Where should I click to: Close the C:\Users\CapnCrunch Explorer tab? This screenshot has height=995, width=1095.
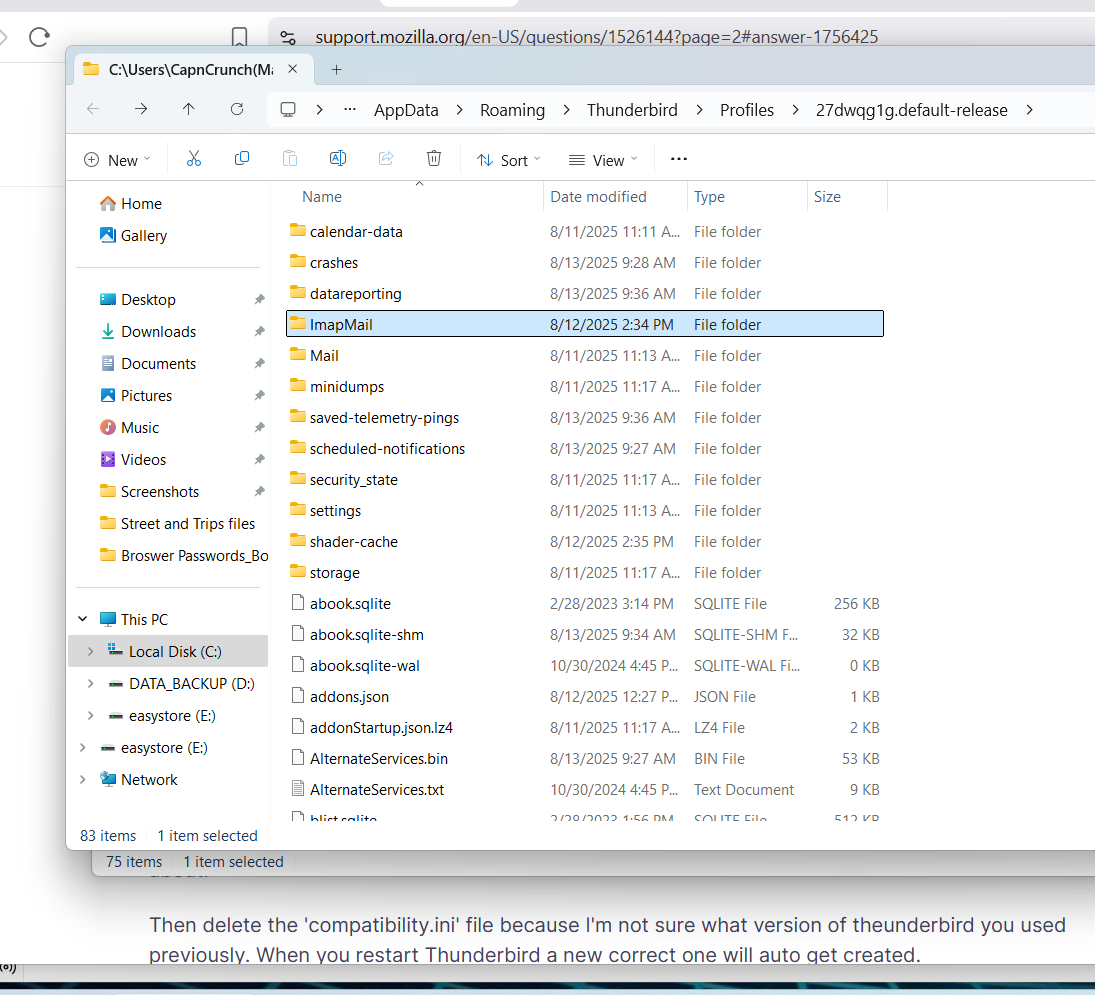pyautogui.click(x=293, y=69)
